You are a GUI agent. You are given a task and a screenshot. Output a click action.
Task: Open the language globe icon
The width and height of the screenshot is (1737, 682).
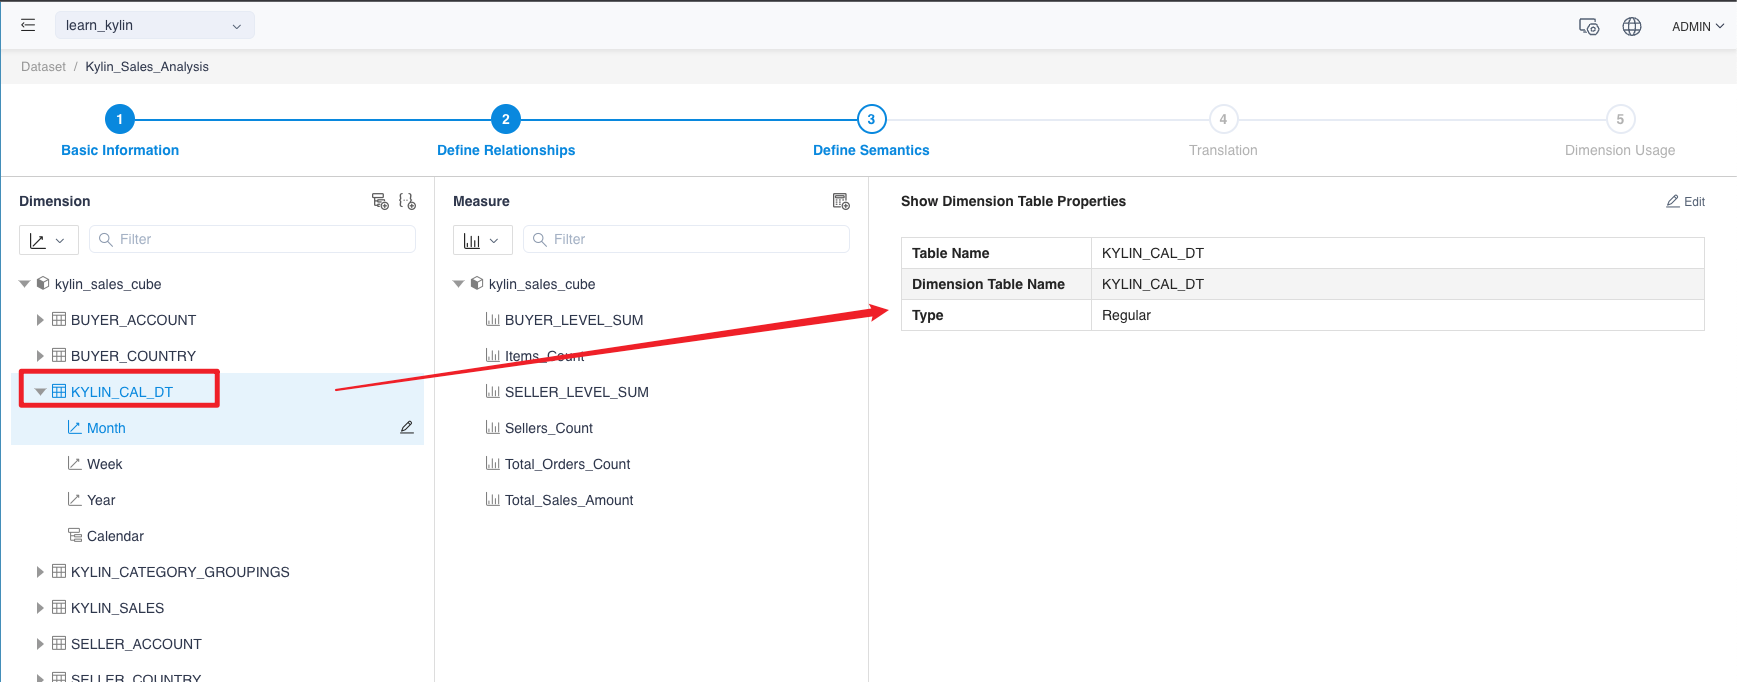(1632, 27)
